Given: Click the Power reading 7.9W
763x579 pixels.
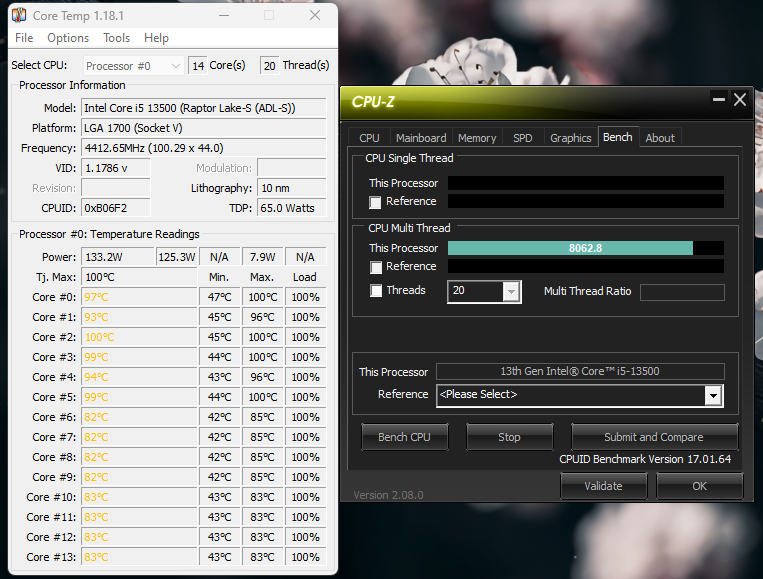Looking at the screenshot, I should (263, 257).
